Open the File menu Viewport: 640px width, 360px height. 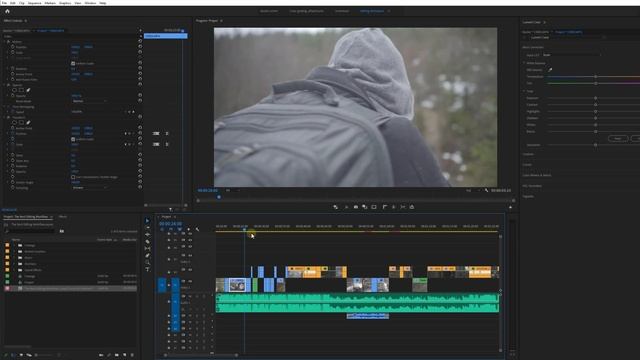(4, 3)
